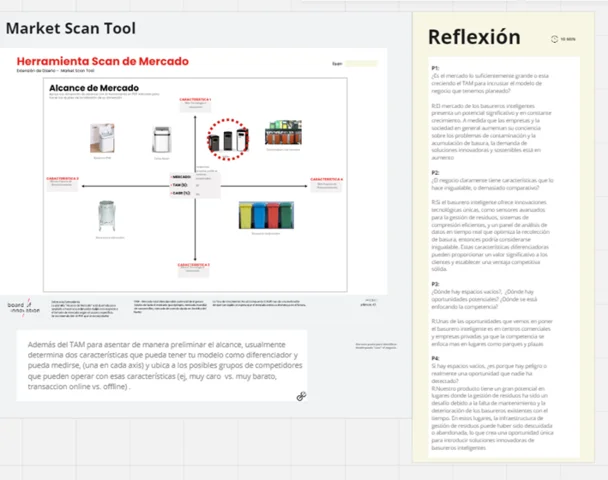Click the P3 question label in Reflexión
The height and width of the screenshot is (480, 608).
tap(435, 284)
